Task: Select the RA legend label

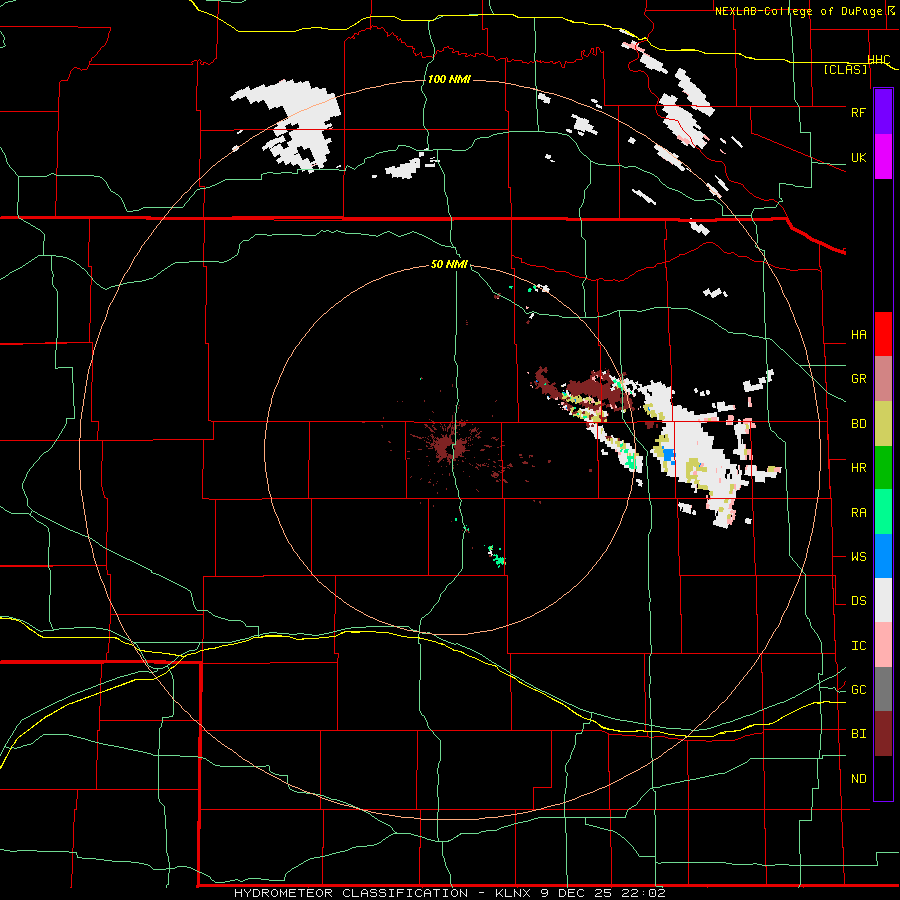Action: click(858, 513)
